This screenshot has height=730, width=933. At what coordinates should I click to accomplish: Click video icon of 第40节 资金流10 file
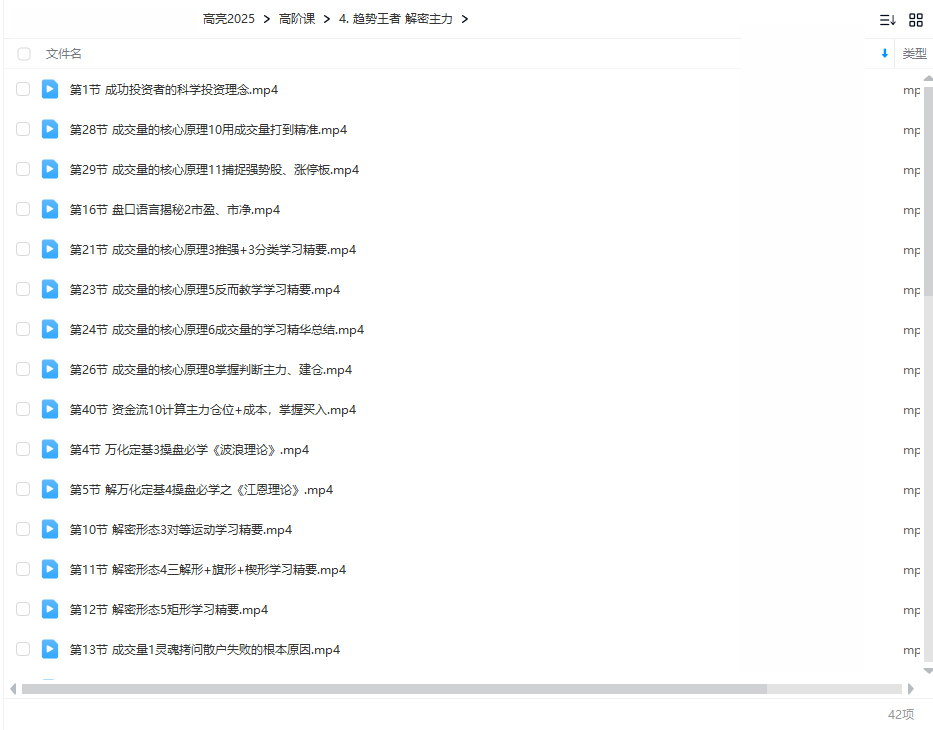point(50,409)
